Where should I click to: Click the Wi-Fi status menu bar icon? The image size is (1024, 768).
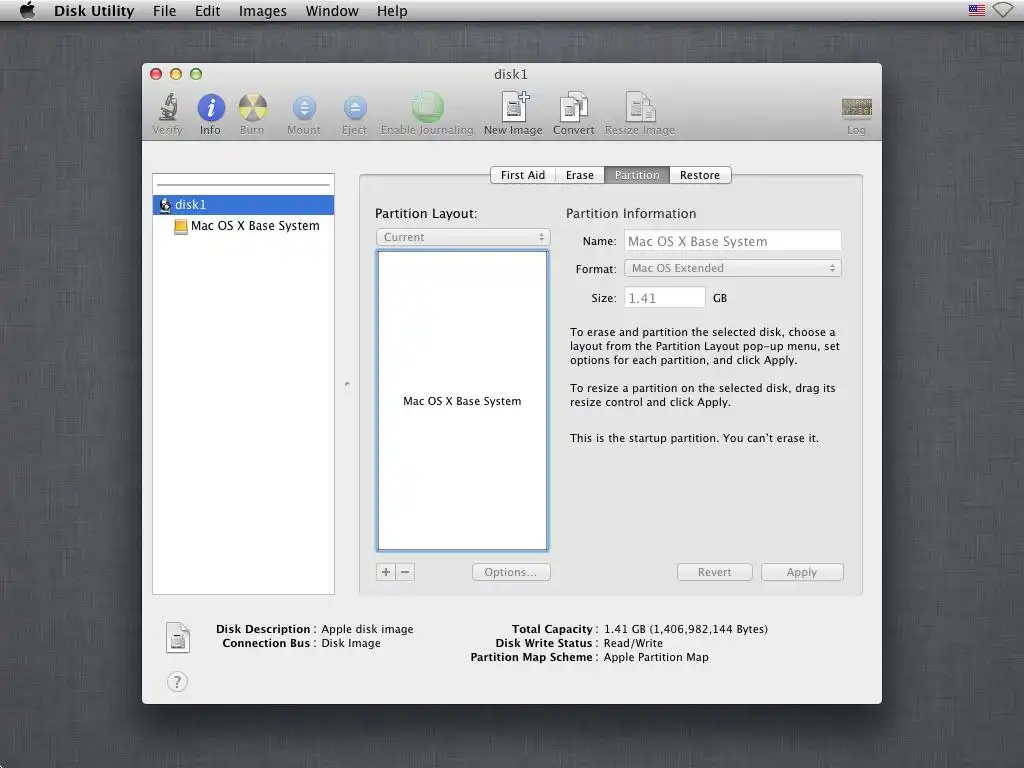tap(1003, 10)
